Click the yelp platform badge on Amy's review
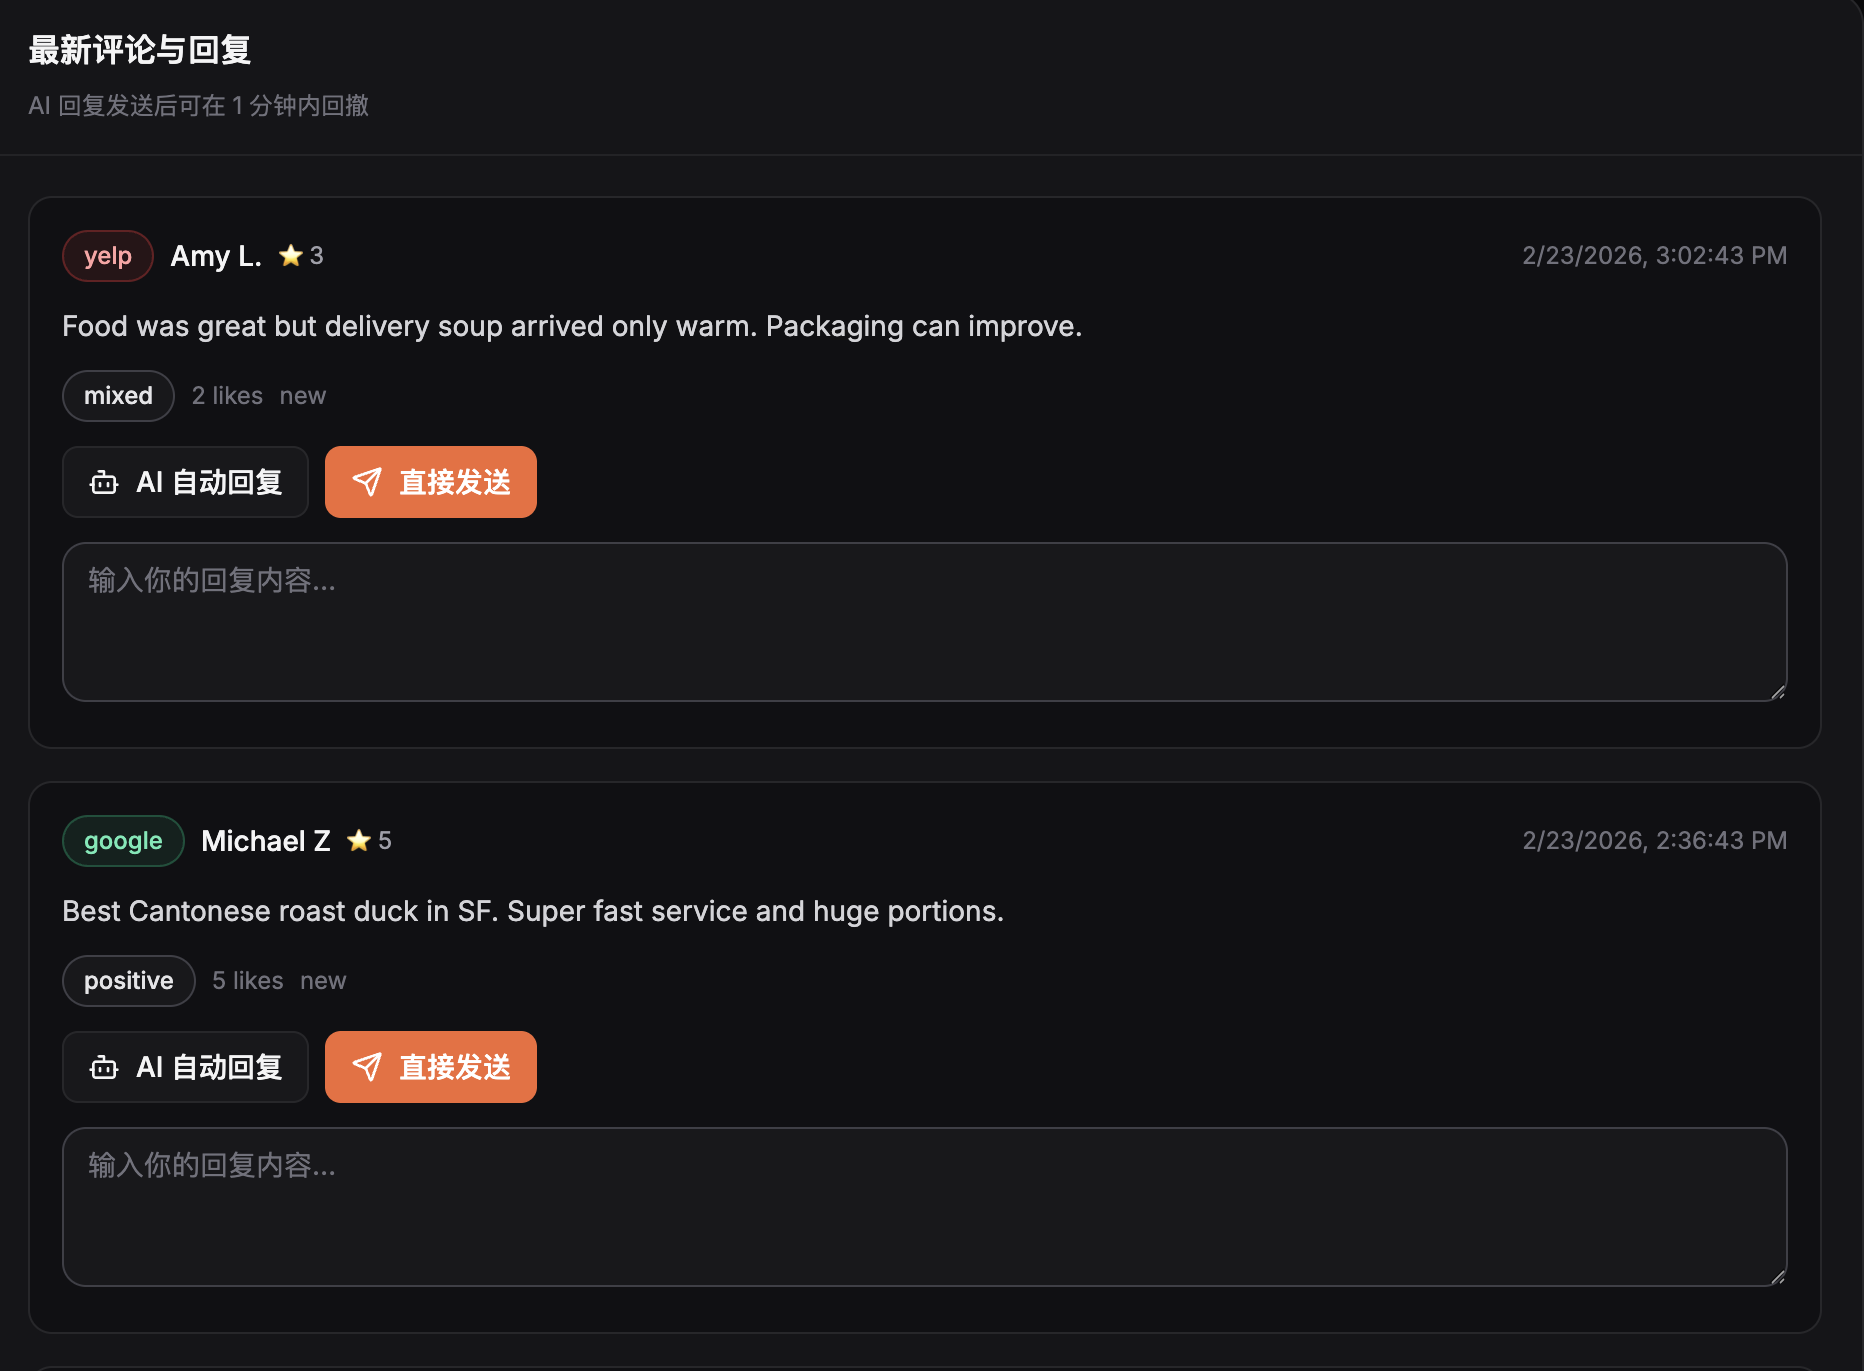The height and width of the screenshot is (1371, 1864). (107, 255)
